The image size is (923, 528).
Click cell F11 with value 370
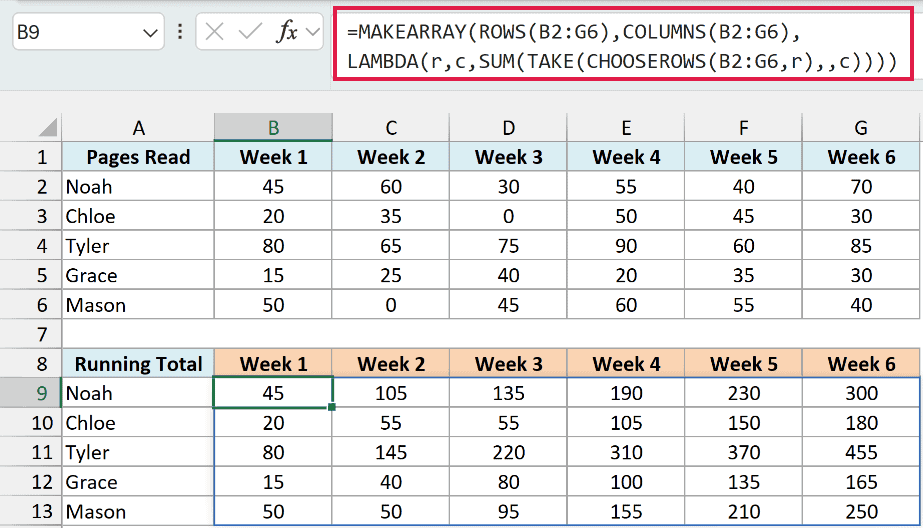tap(743, 452)
